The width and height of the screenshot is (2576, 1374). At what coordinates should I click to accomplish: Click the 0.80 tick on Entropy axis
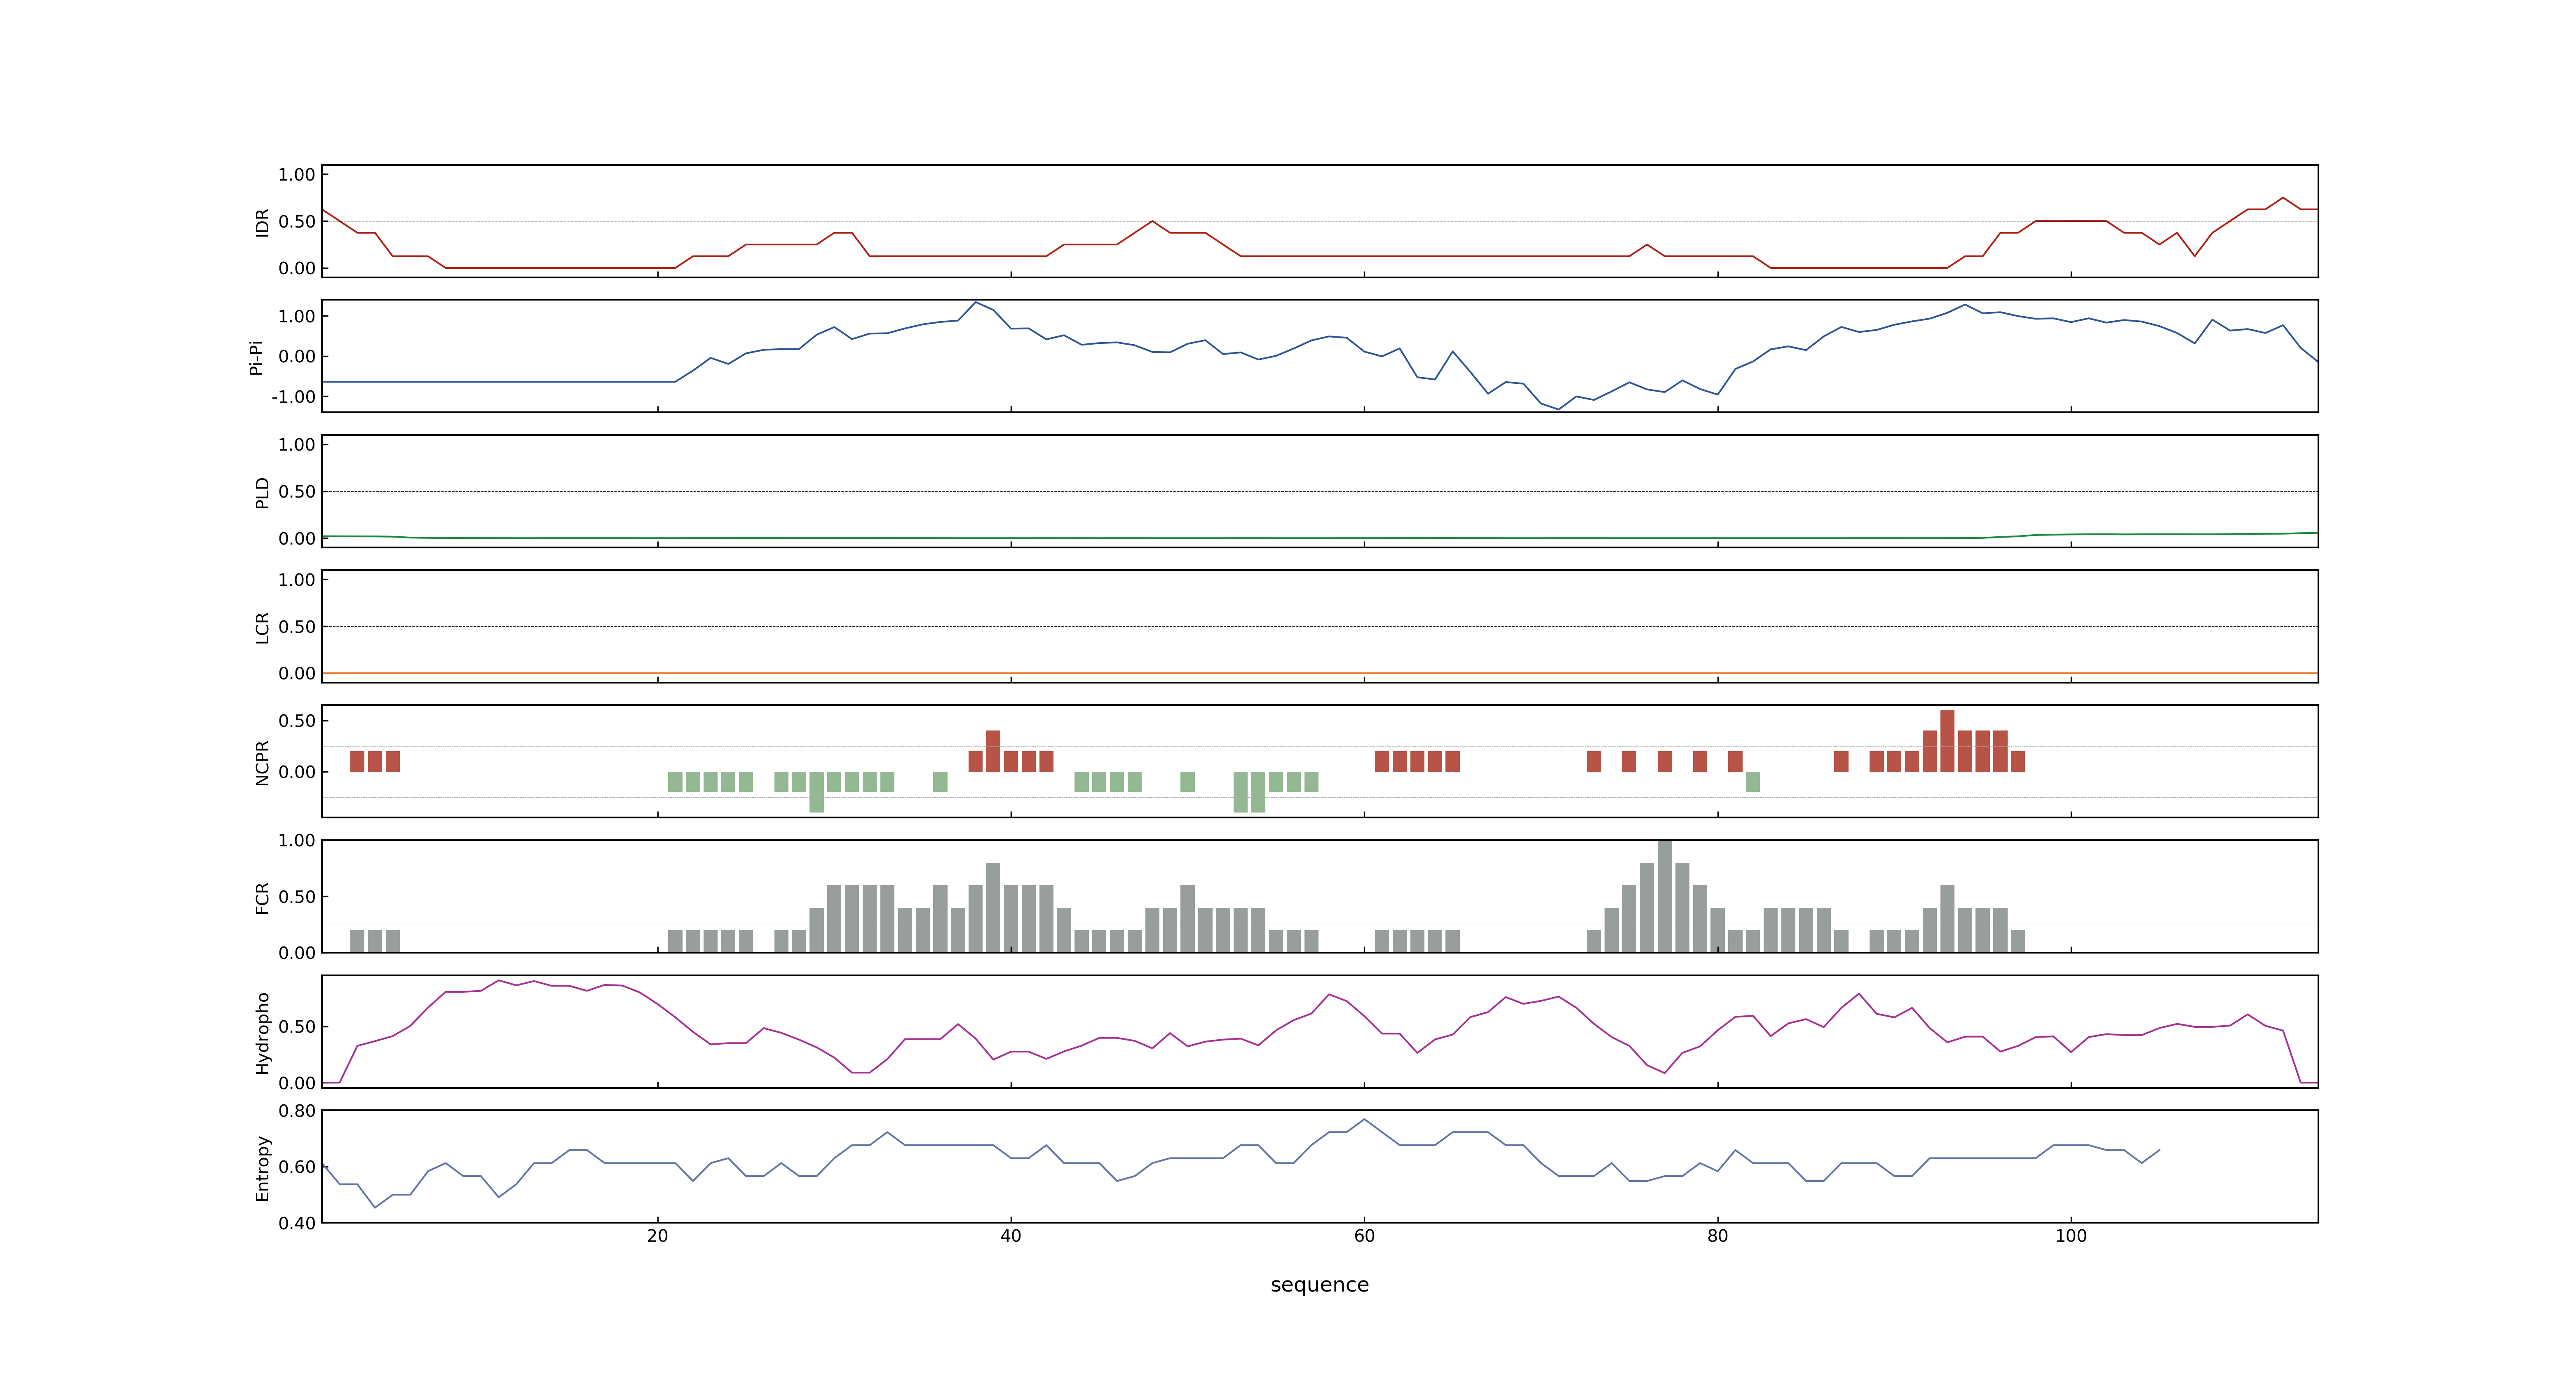click(297, 1111)
